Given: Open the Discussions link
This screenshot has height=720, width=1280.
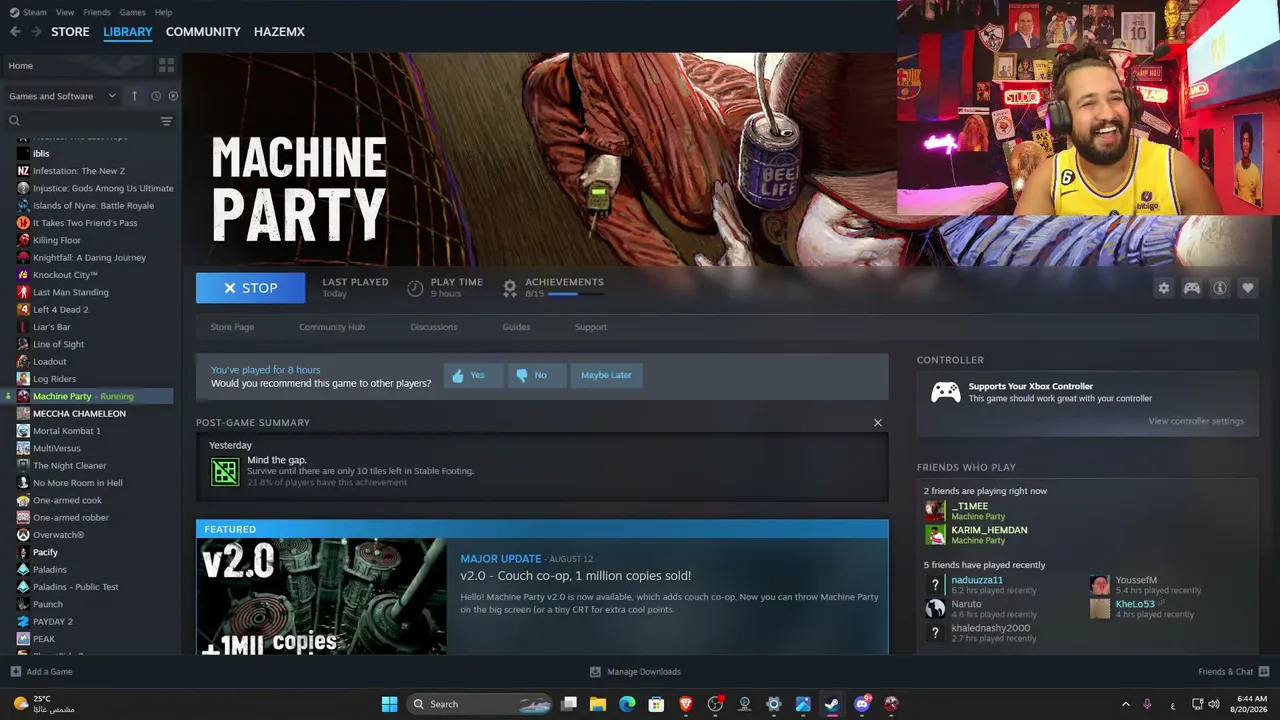Looking at the screenshot, I should 434,327.
